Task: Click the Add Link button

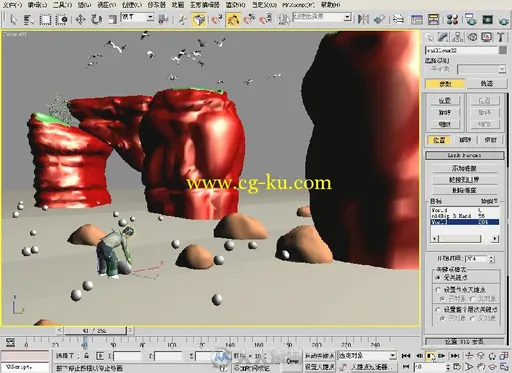Action: [464, 168]
